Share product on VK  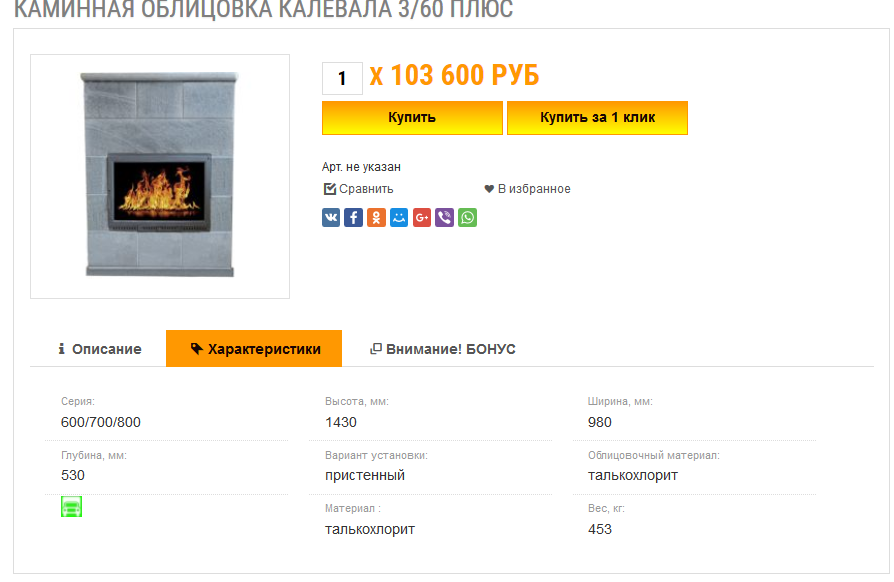[x=331, y=218]
